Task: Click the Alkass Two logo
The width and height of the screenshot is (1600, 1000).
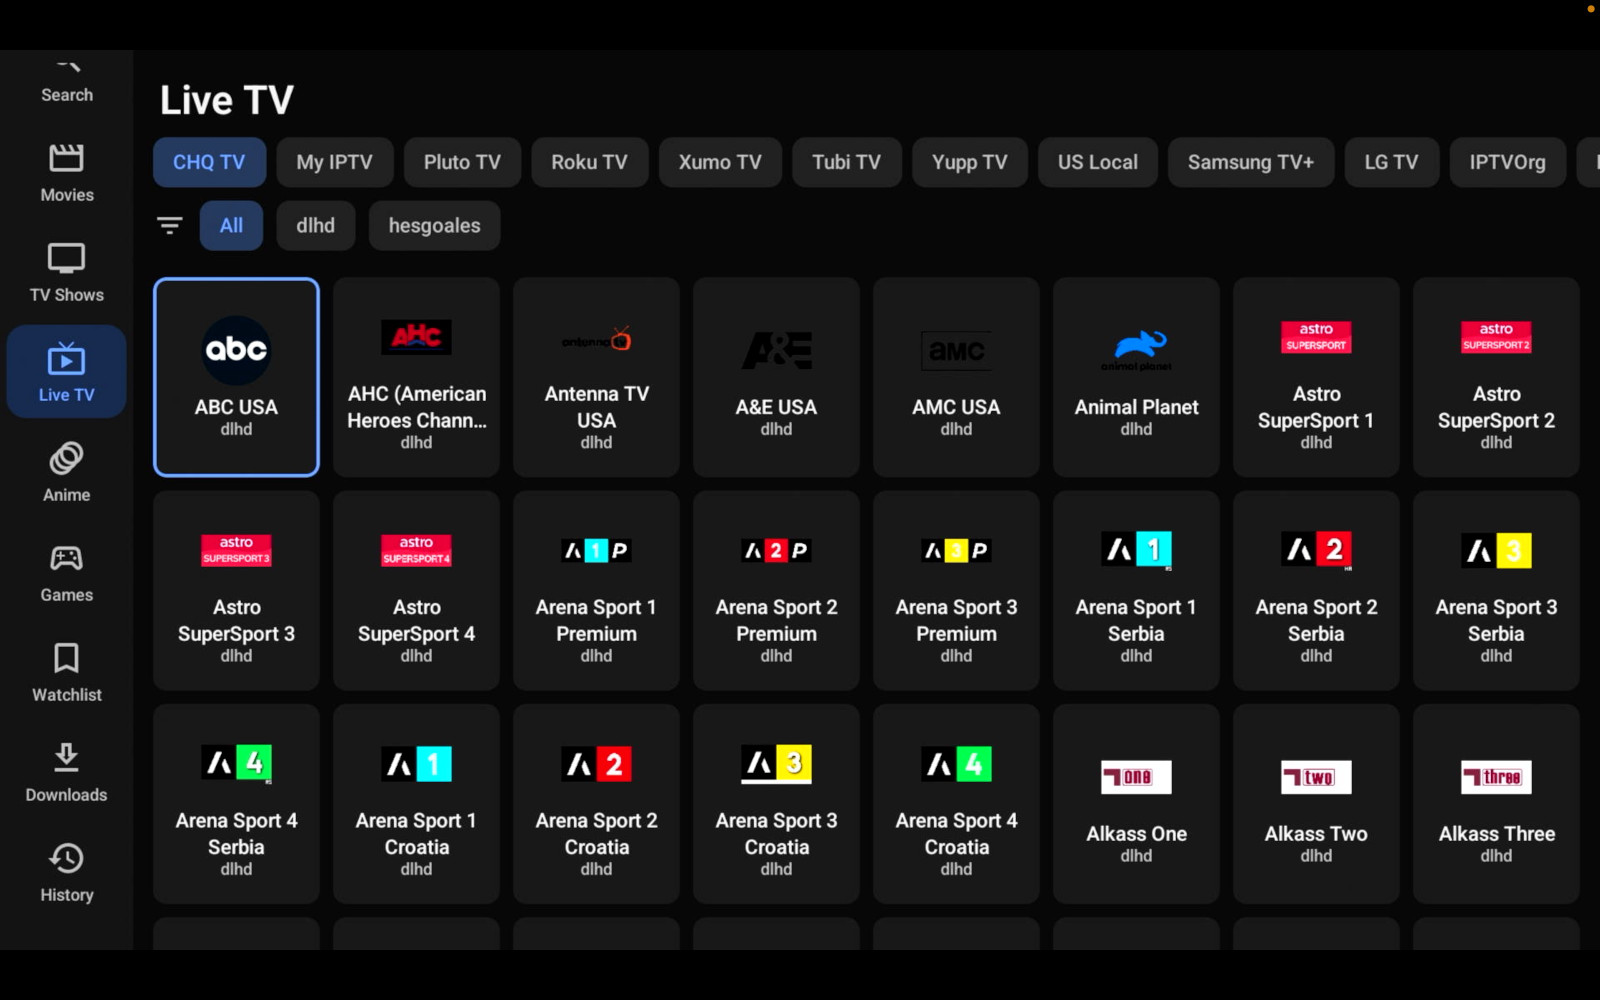Action: point(1316,777)
